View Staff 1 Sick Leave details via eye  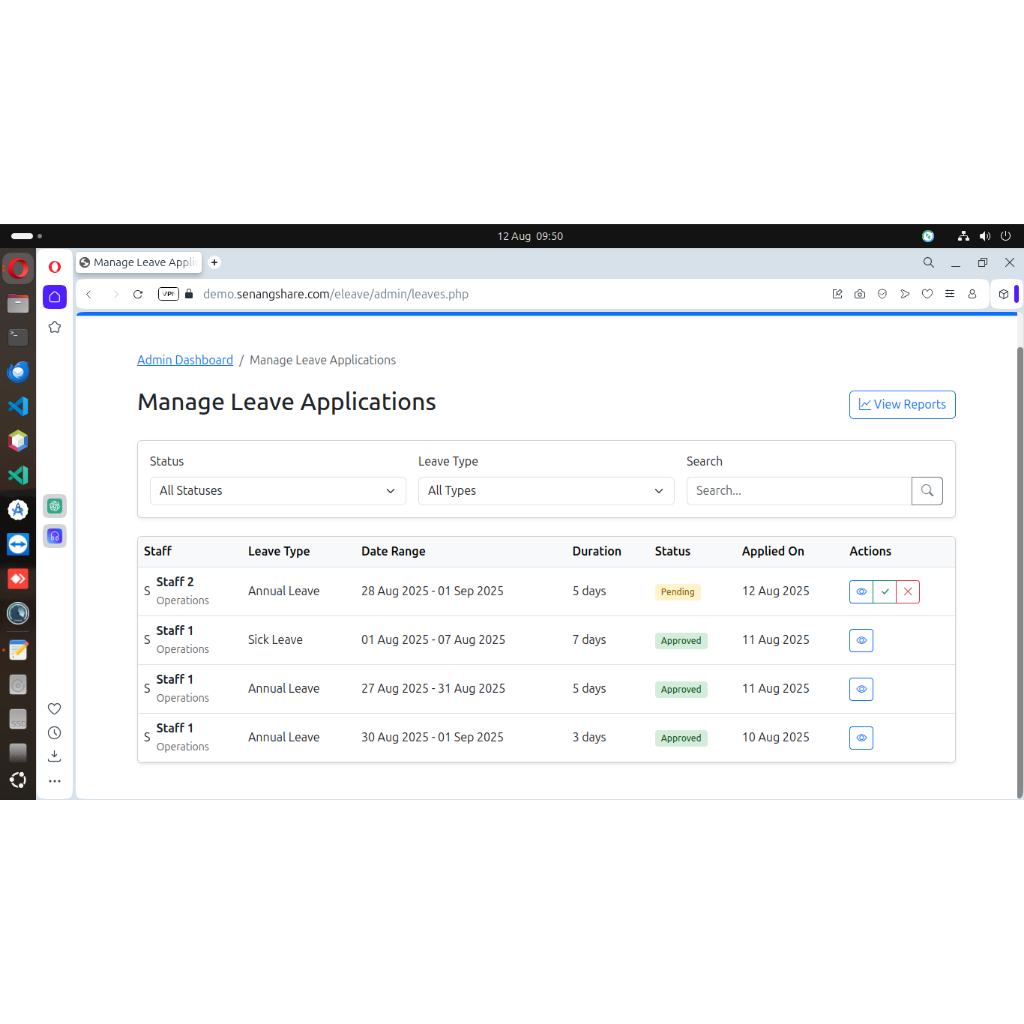pos(861,641)
